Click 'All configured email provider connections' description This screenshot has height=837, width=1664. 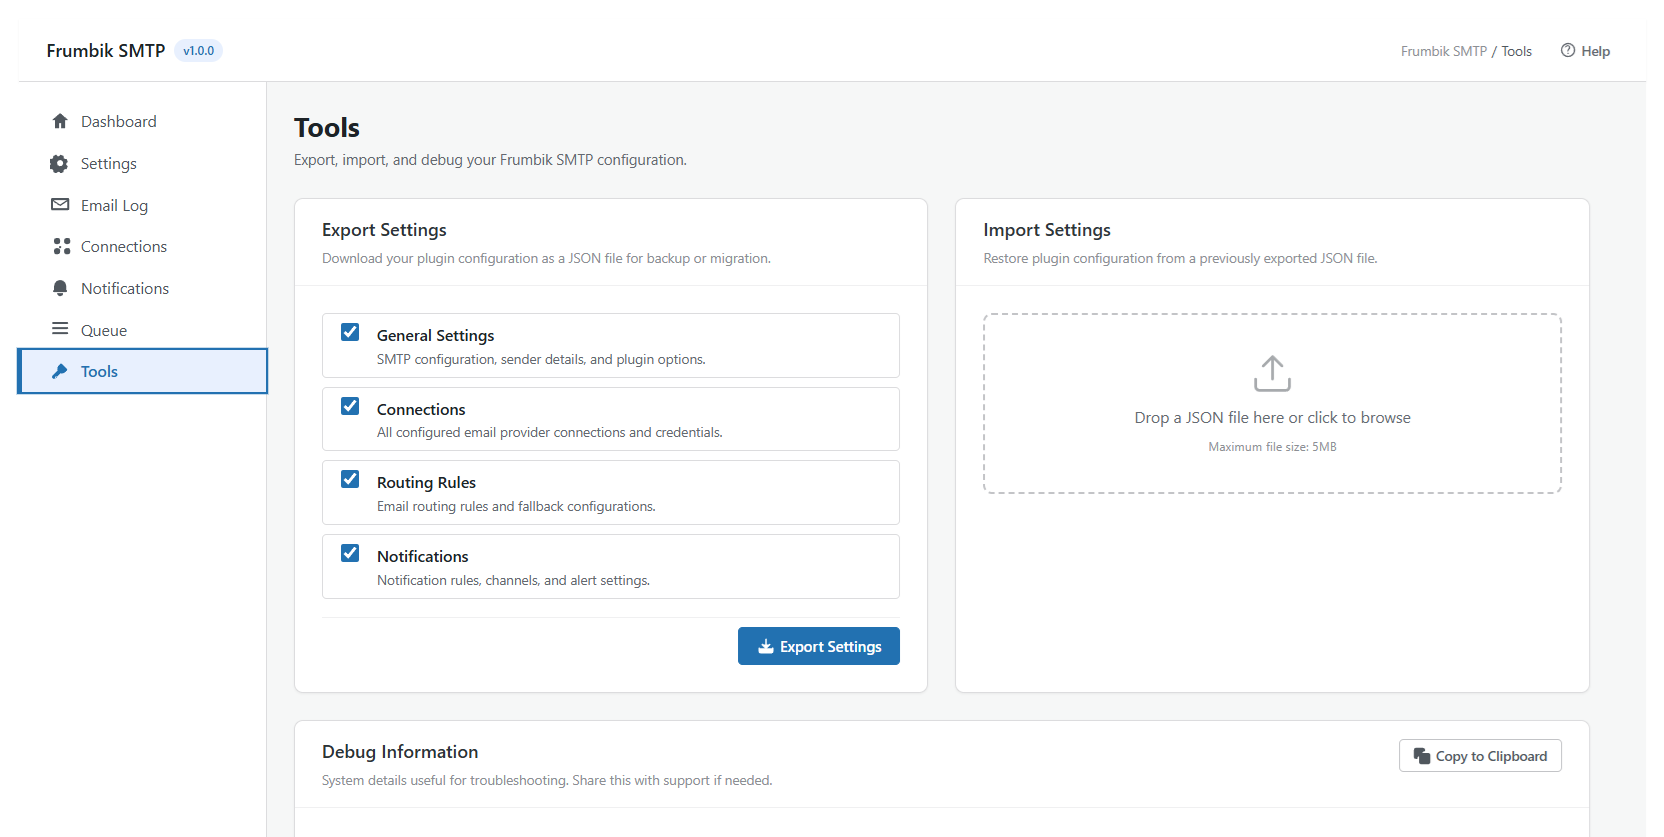tap(549, 433)
